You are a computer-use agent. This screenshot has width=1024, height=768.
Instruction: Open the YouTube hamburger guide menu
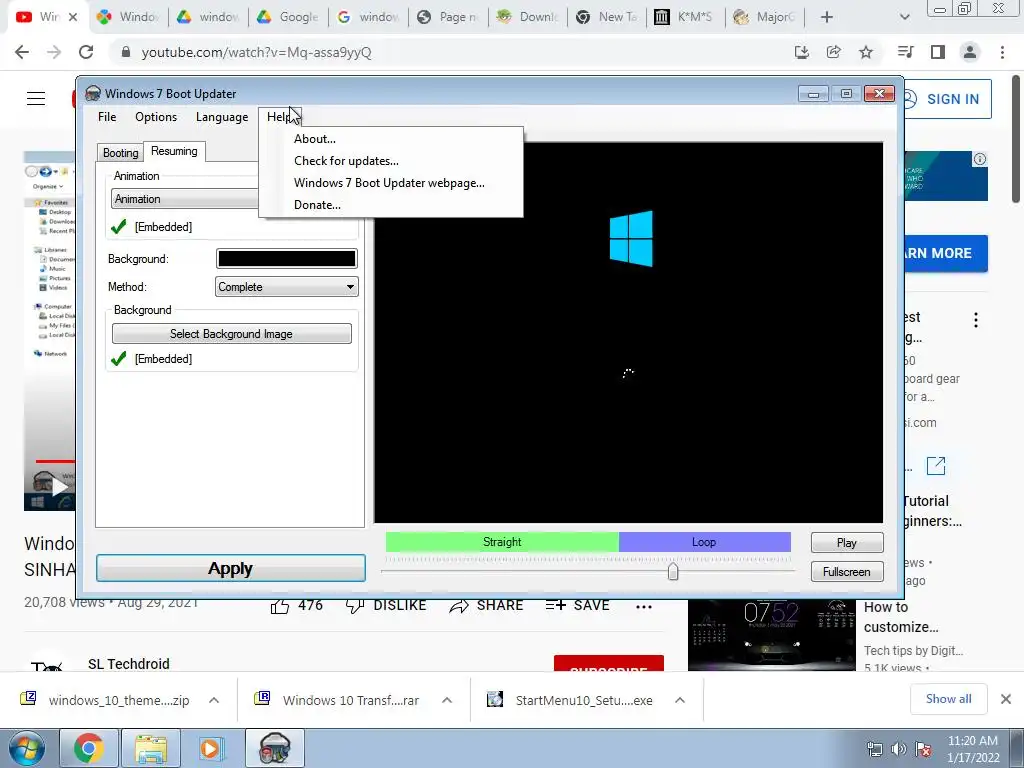[36, 99]
